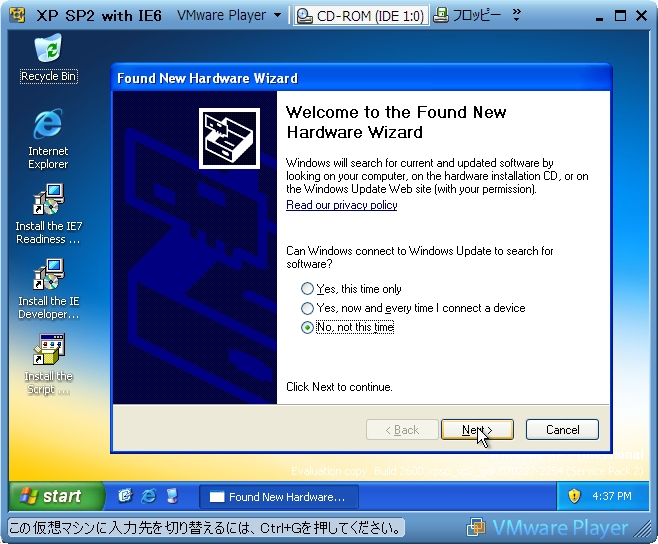Viewport: 658px width, 544px height.
Task: Click the CD-ROM (IDE 1:0) device button
Action: [x=361, y=16]
